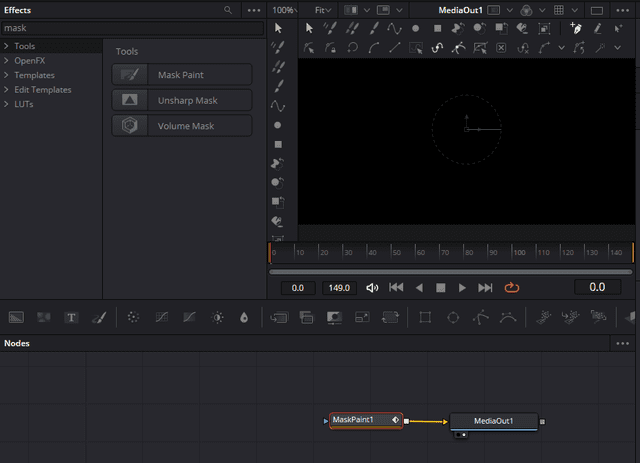
Task: Open the Fit scale dropdown
Action: point(323,10)
